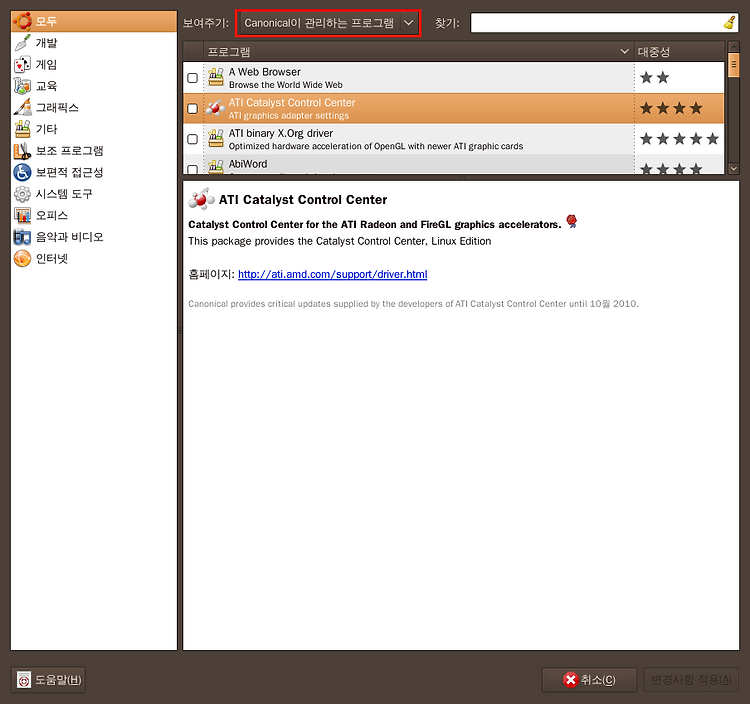Click AbiWord package icon in list
The width and height of the screenshot is (750, 704).
click(216, 166)
